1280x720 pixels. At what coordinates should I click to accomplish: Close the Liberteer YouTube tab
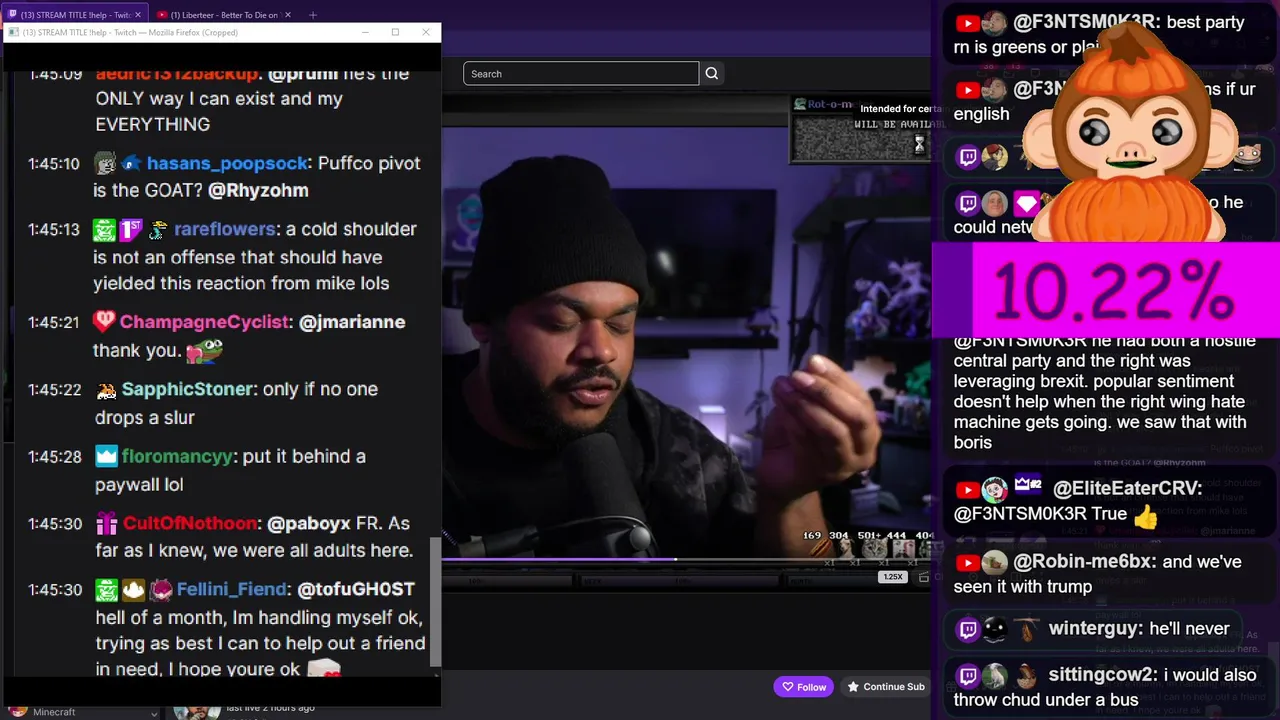(x=288, y=15)
